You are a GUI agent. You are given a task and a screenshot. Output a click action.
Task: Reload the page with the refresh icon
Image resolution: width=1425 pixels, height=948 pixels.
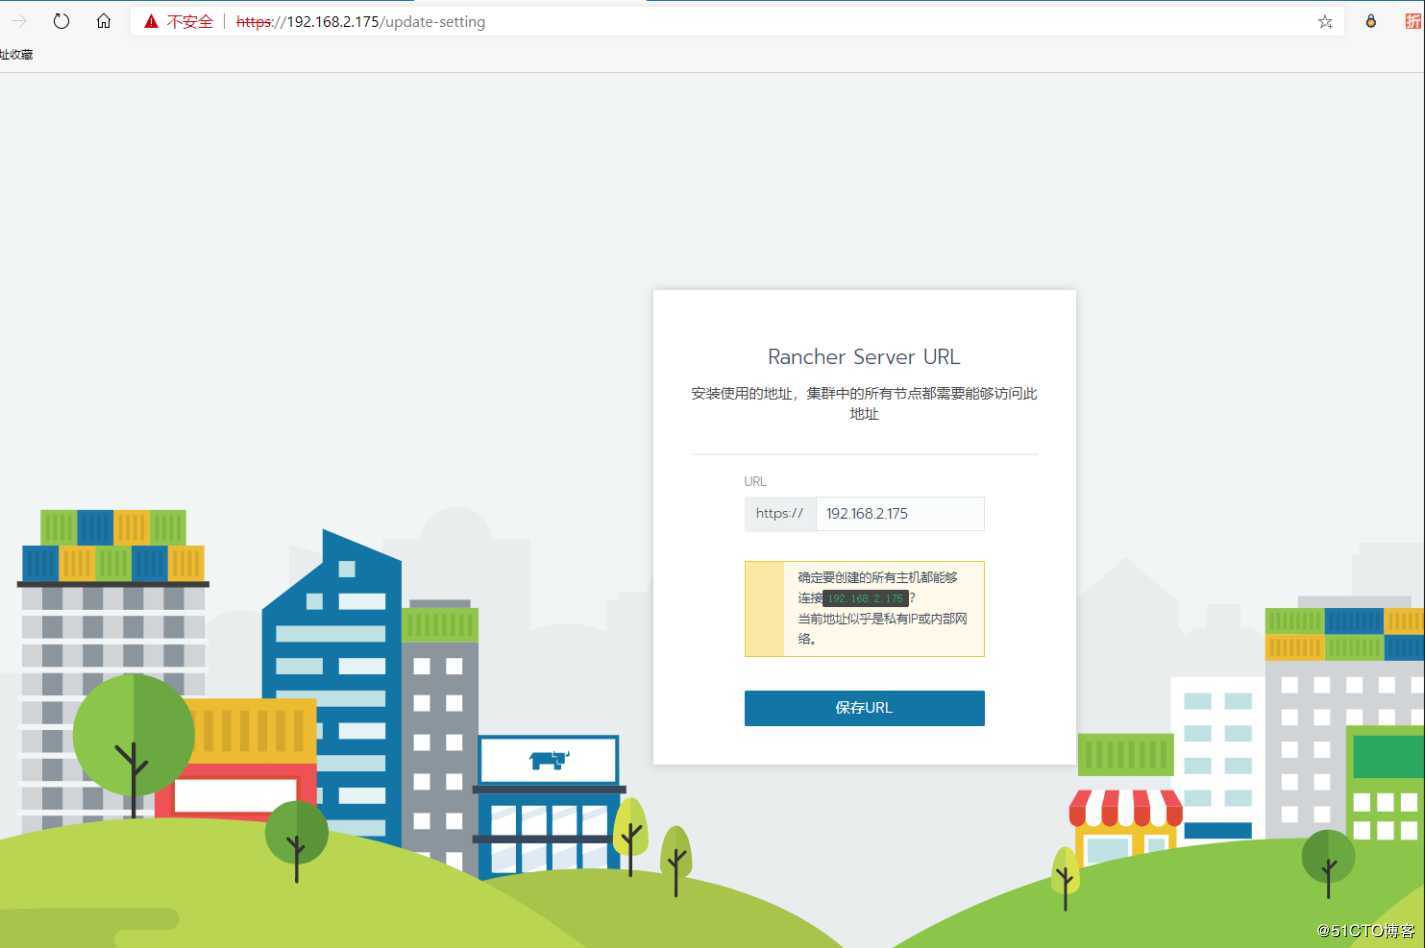click(x=61, y=21)
